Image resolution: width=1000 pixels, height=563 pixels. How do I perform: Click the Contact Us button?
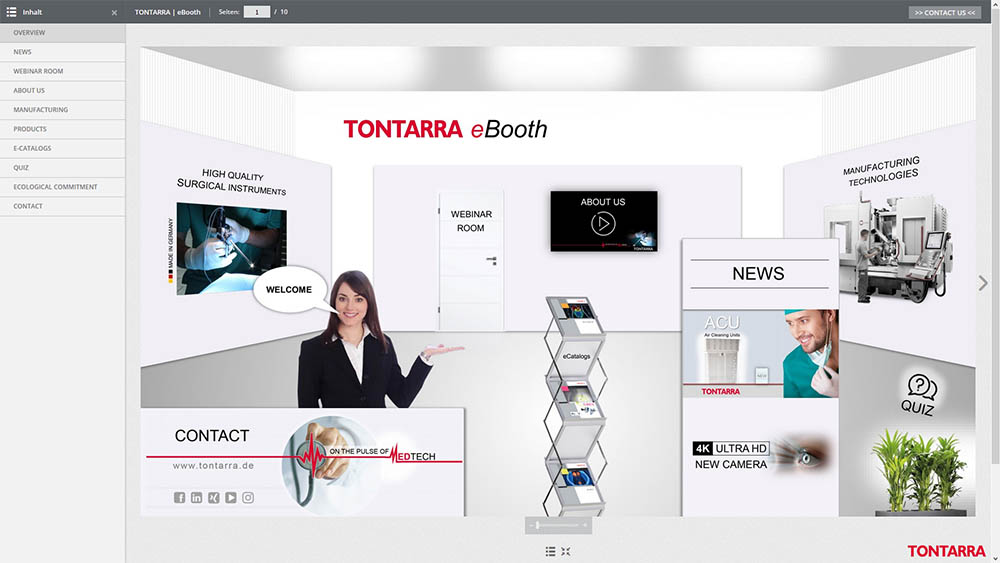pyautogui.click(x=944, y=13)
